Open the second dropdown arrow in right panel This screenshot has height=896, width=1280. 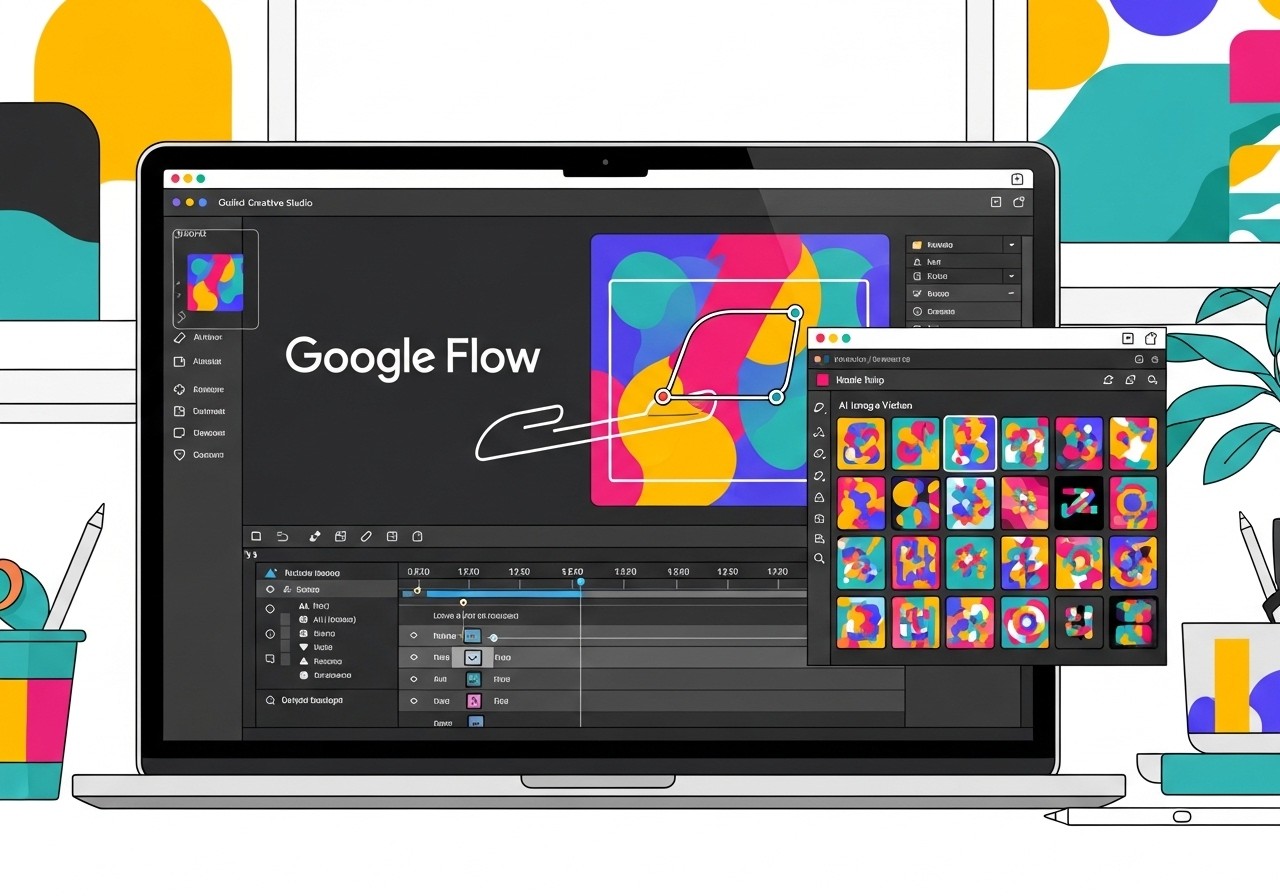1011,276
